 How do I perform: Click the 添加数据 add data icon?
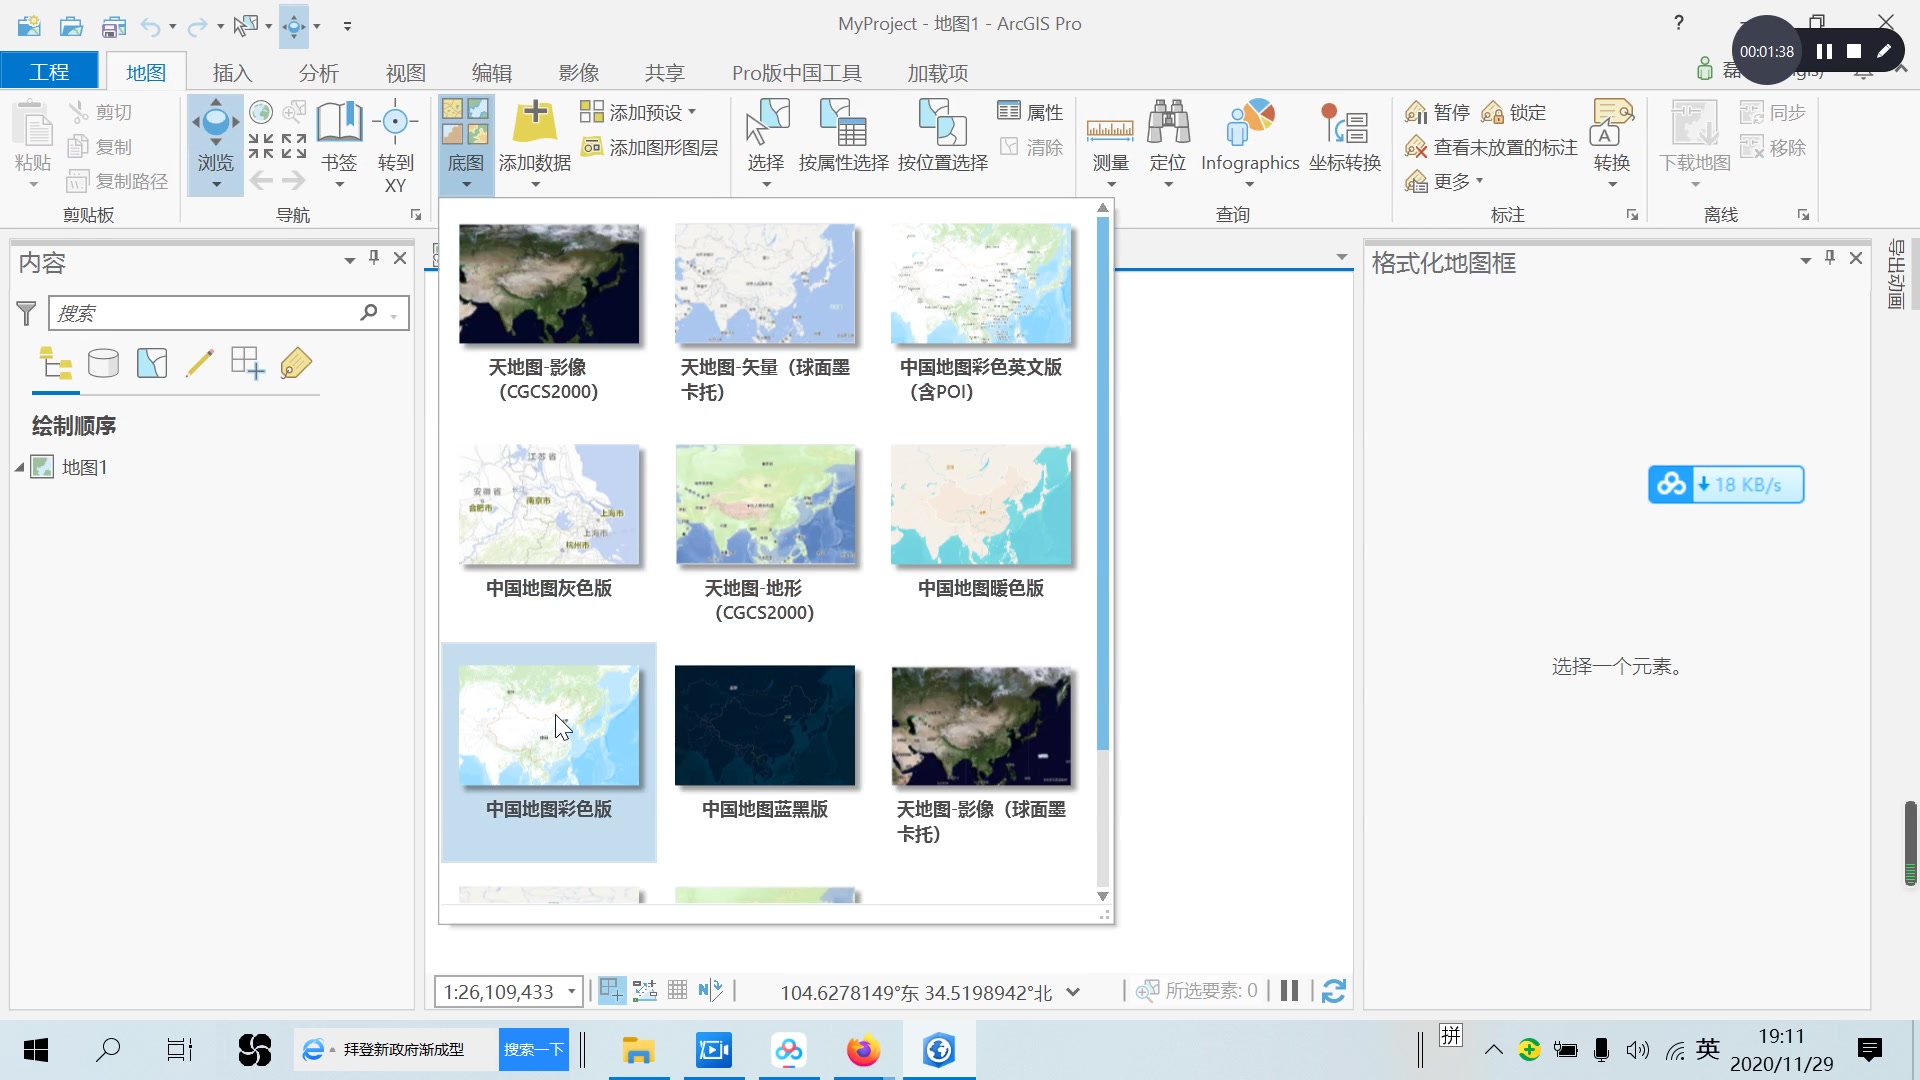[535, 124]
